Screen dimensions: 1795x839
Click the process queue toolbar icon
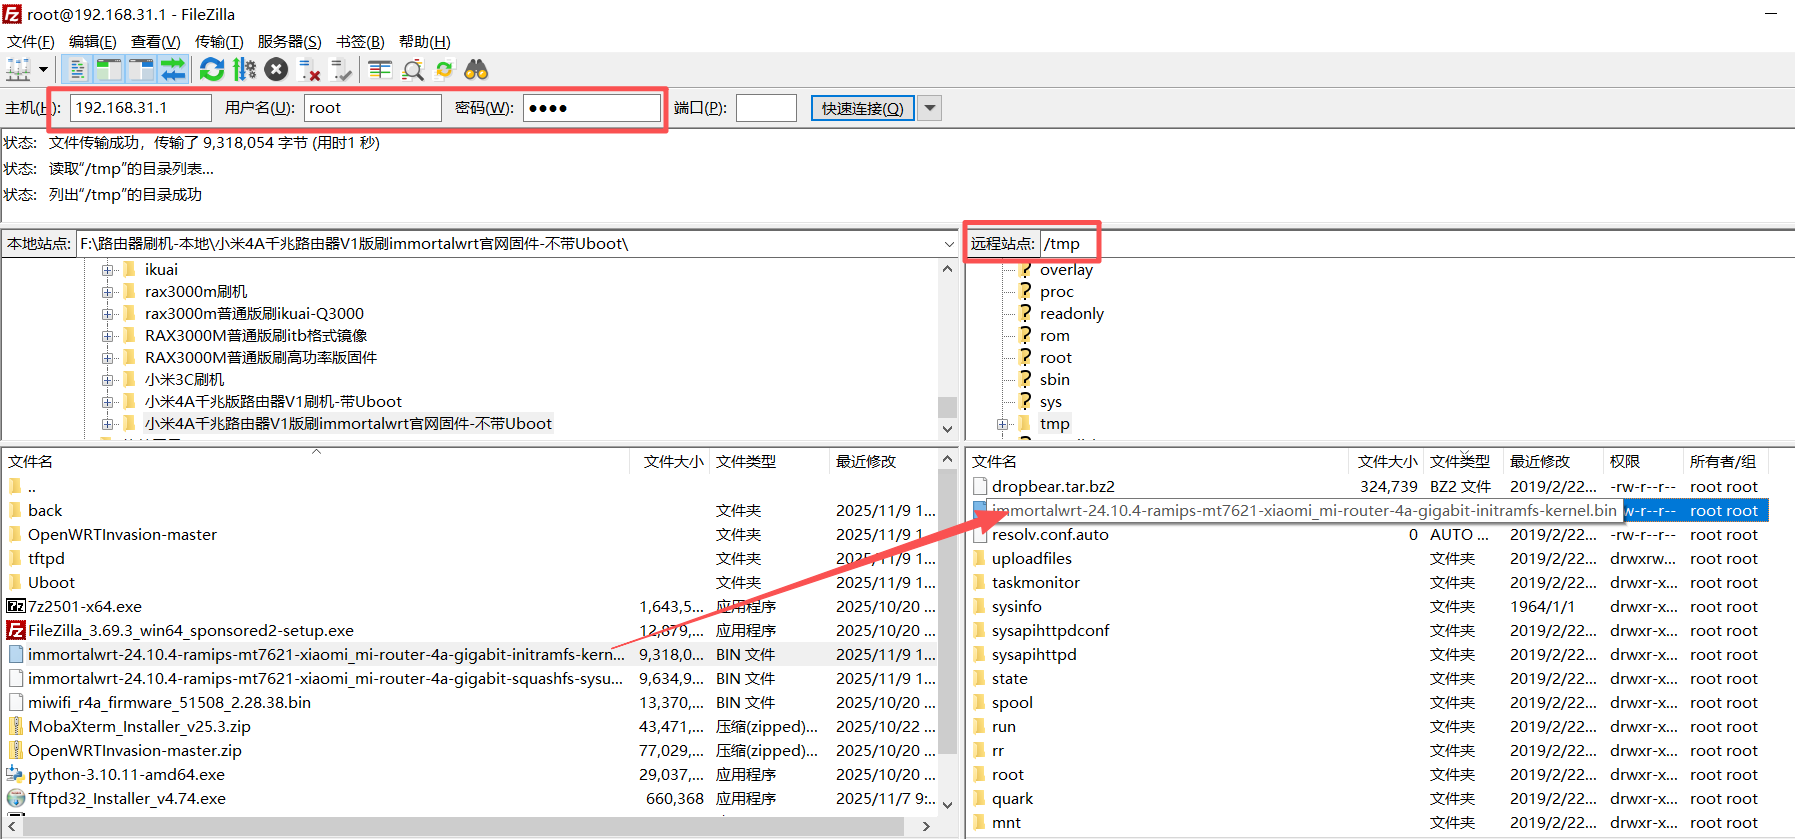click(244, 69)
